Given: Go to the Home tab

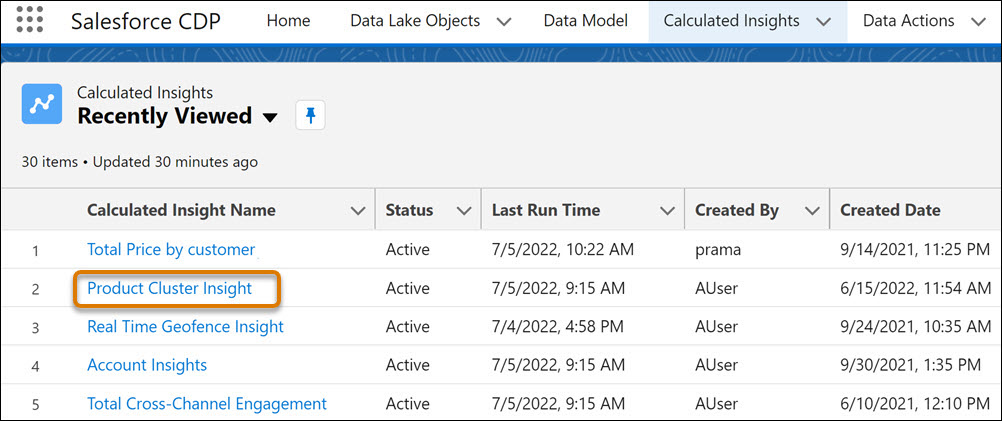Looking at the screenshot, I should 288,21.
